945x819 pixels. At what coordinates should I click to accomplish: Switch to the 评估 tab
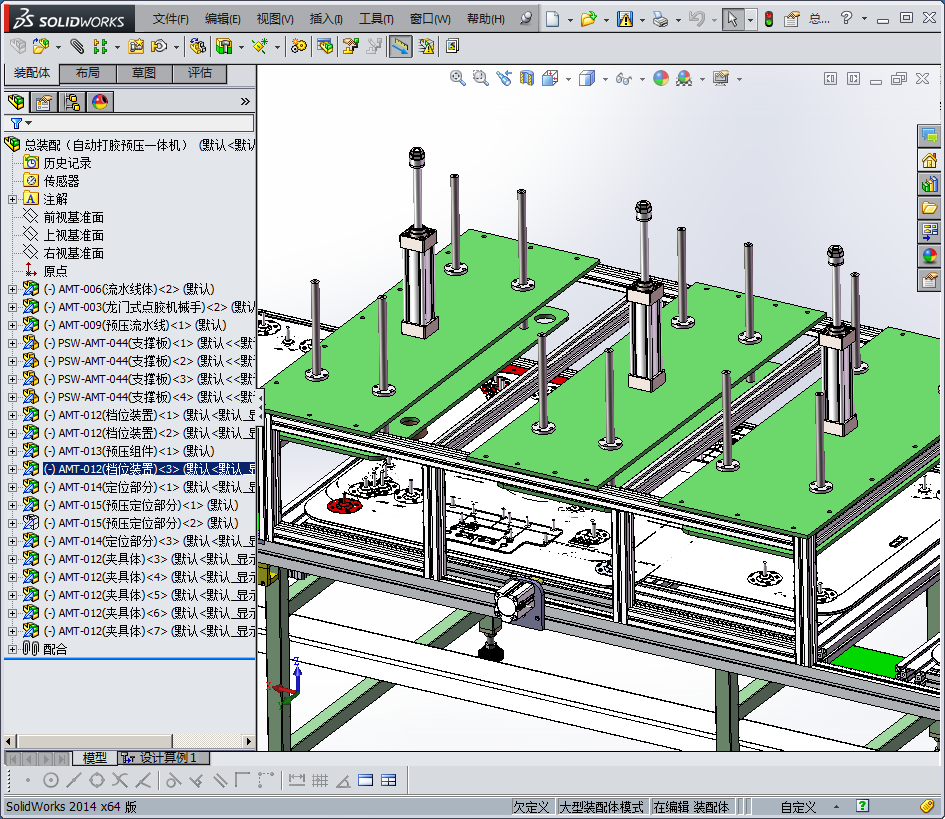tap(199, 73)
